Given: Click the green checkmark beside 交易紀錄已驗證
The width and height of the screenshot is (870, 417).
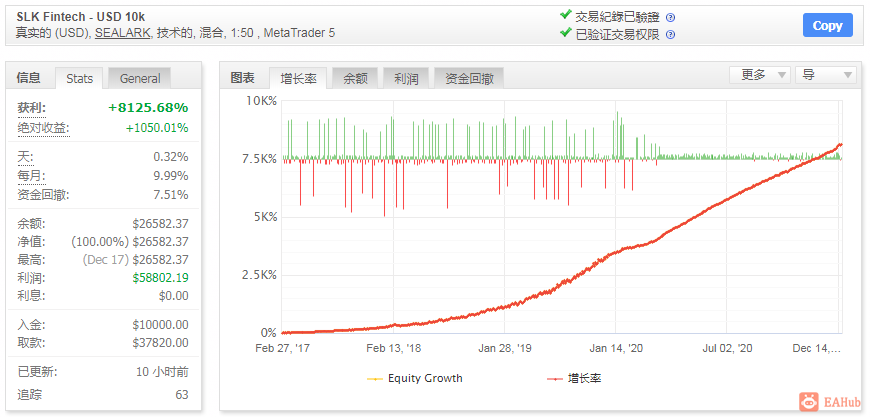Looking at the screenshot, I should pos(565,16).
